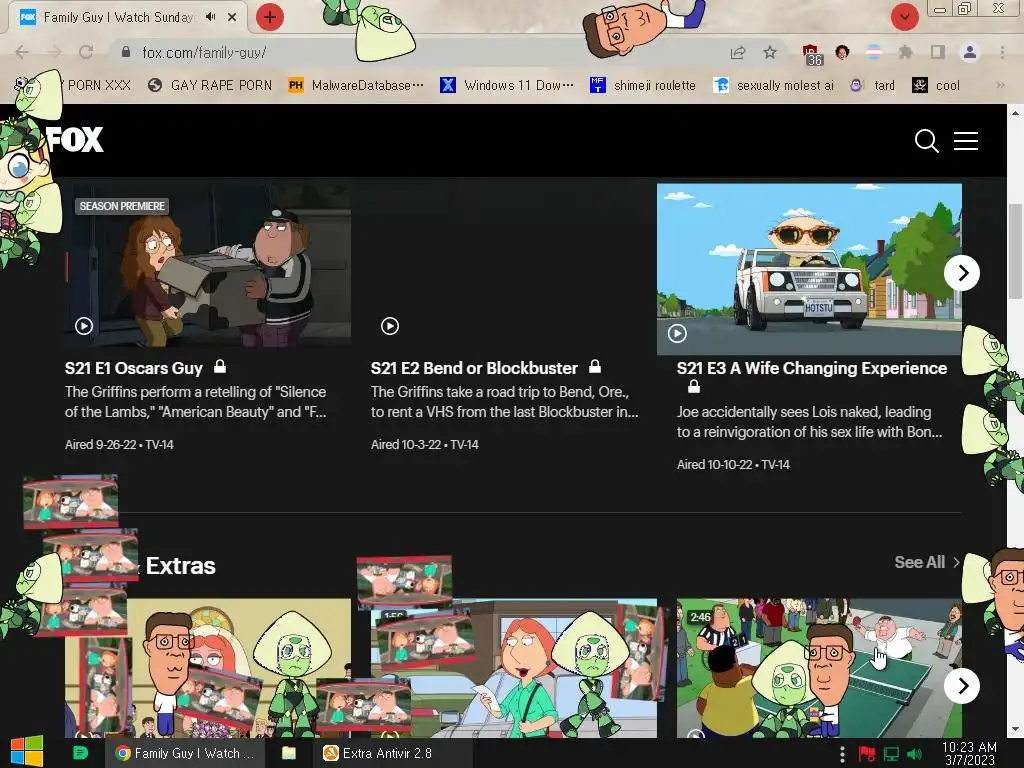Screen dimensions: 1024x768
Task: Open the volume speaker tray icon
Action: [914, 754]
